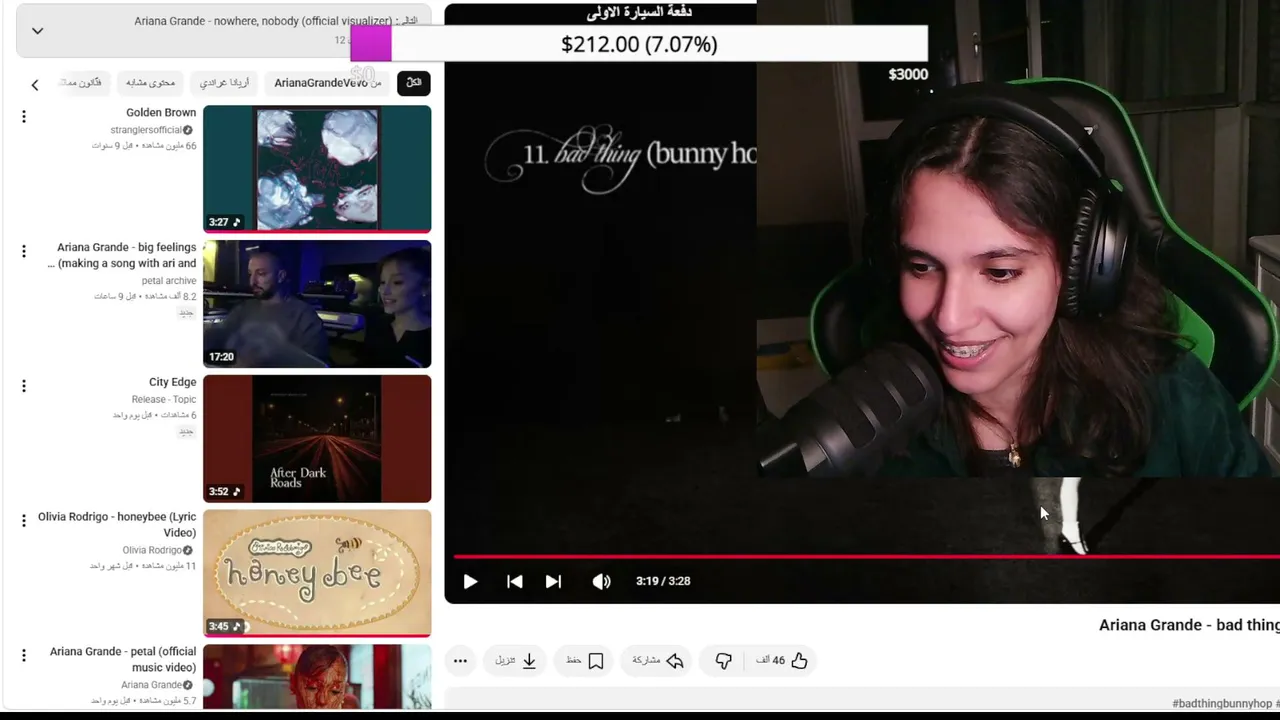1280x720 pixels.
Task: Expand the up-next queue panel chevron
Action: pyautogui.click(x=37, y=31)
